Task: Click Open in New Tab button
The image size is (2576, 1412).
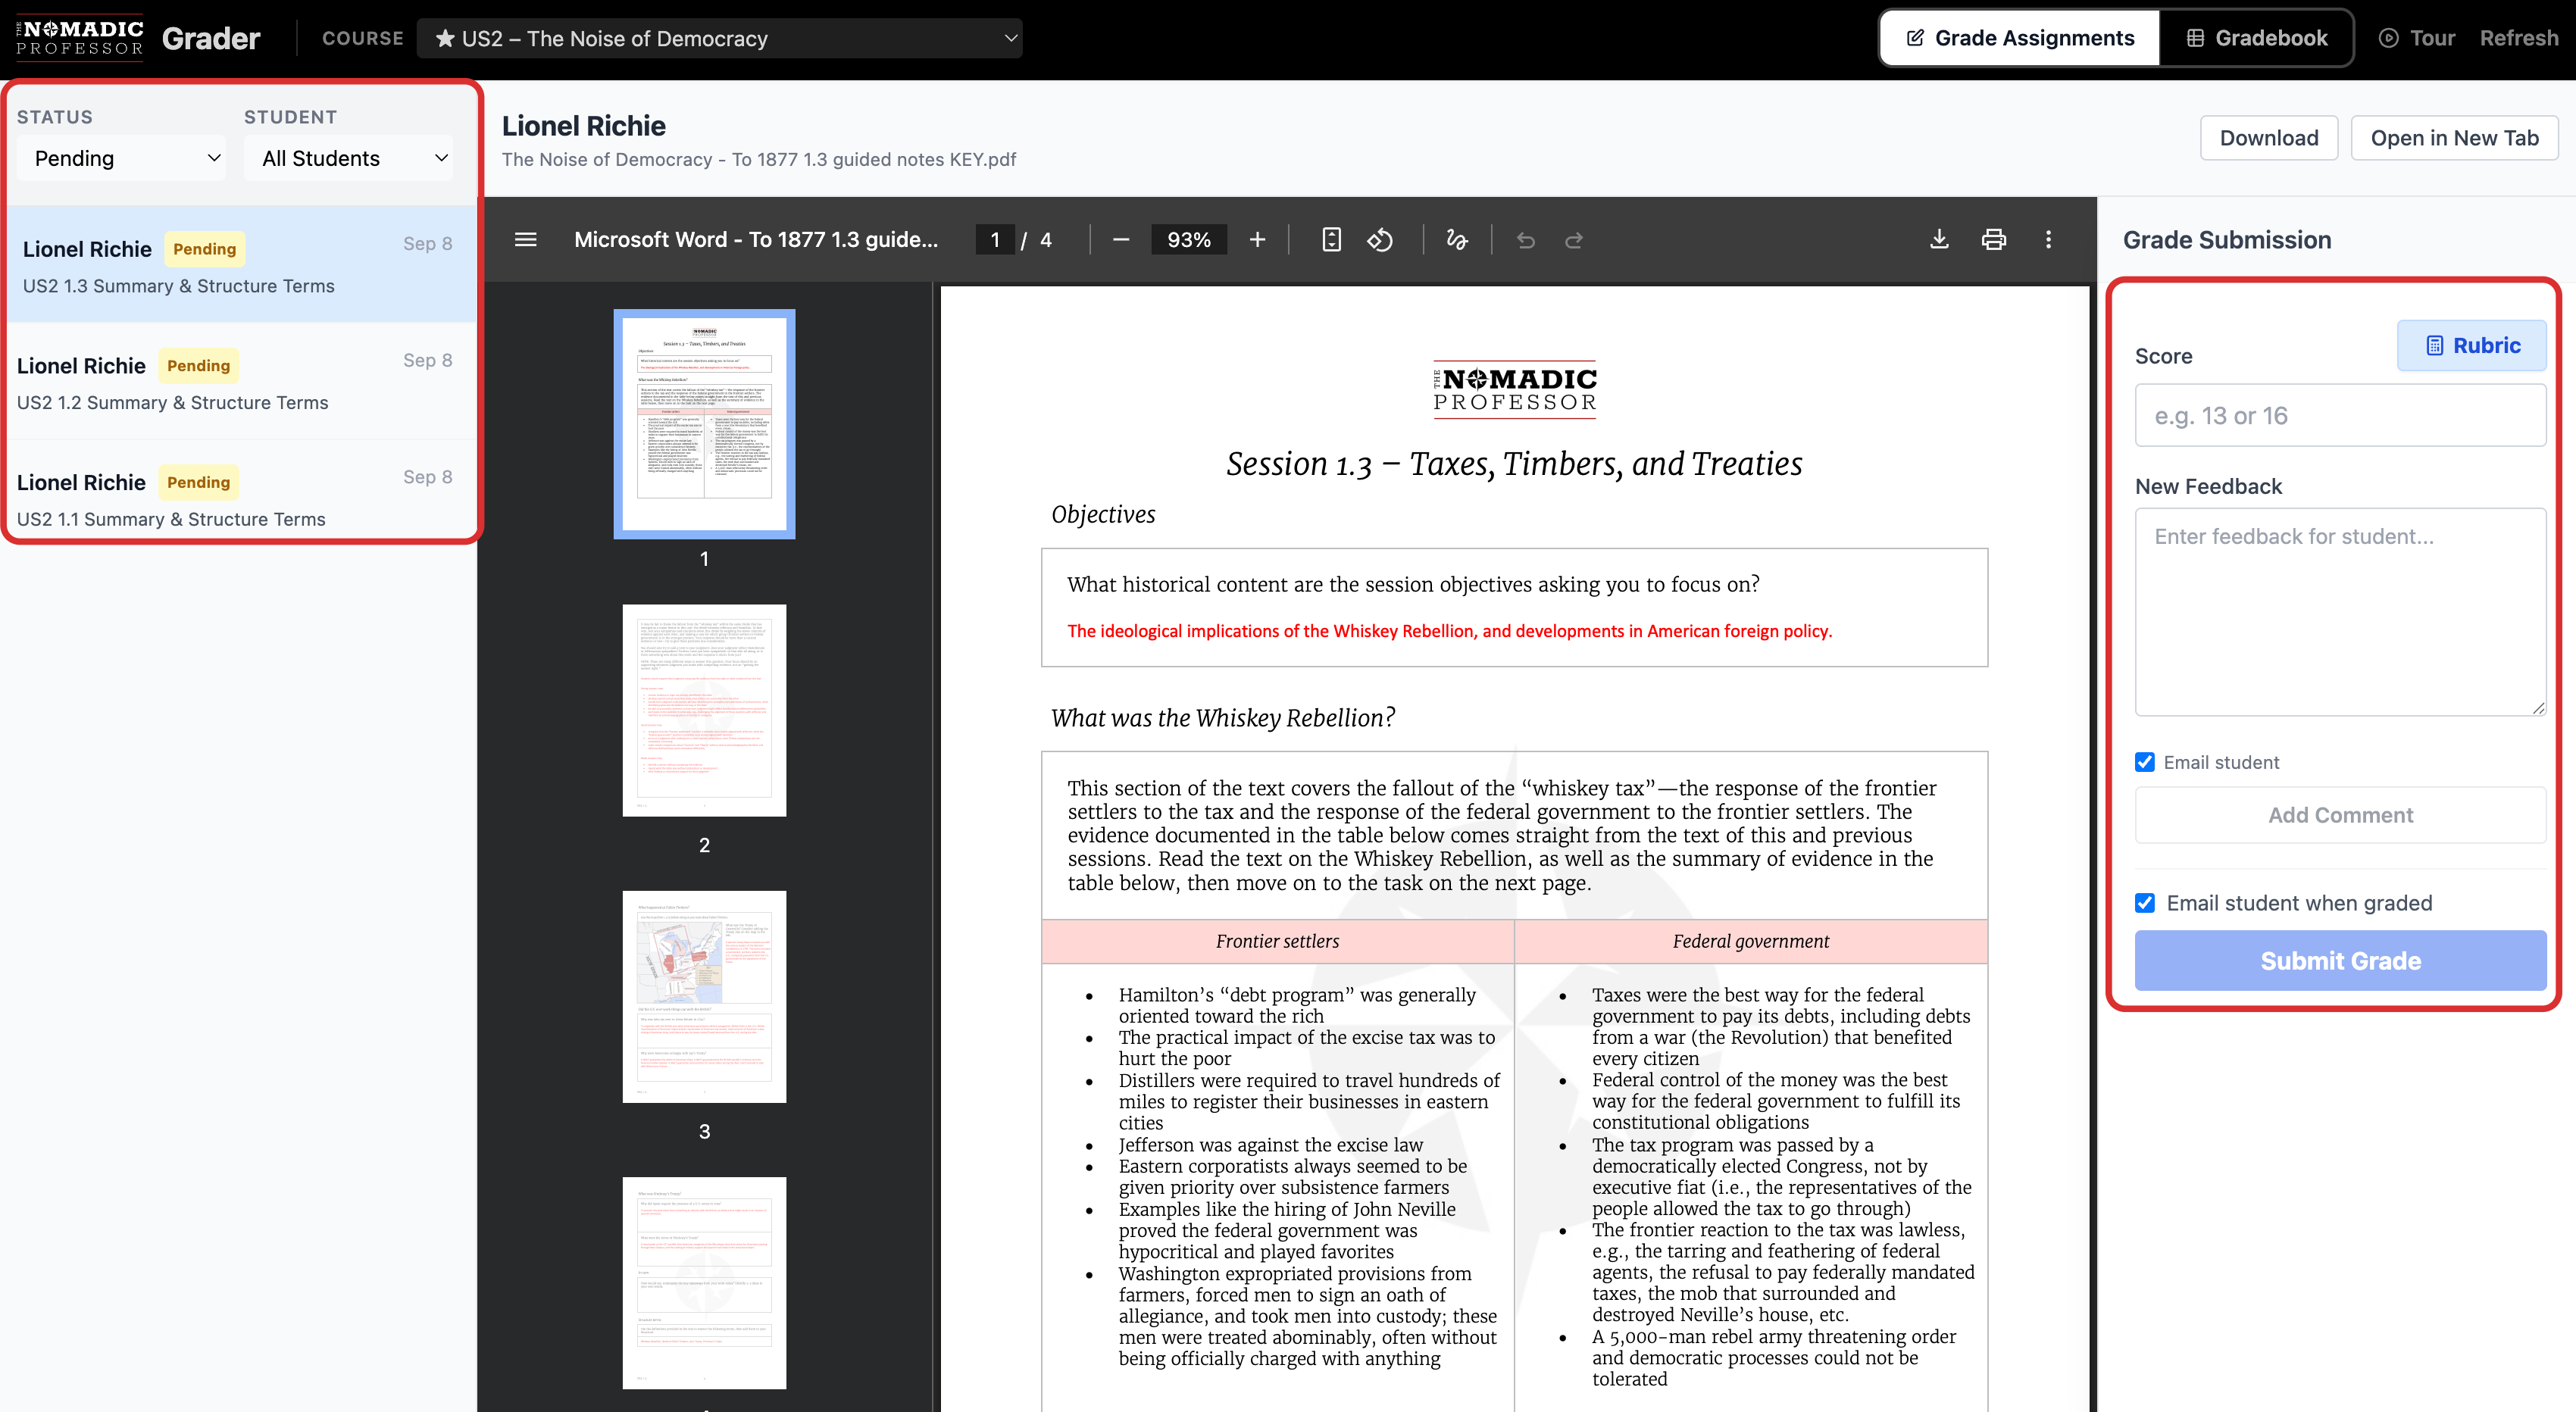Action: 2454,138
